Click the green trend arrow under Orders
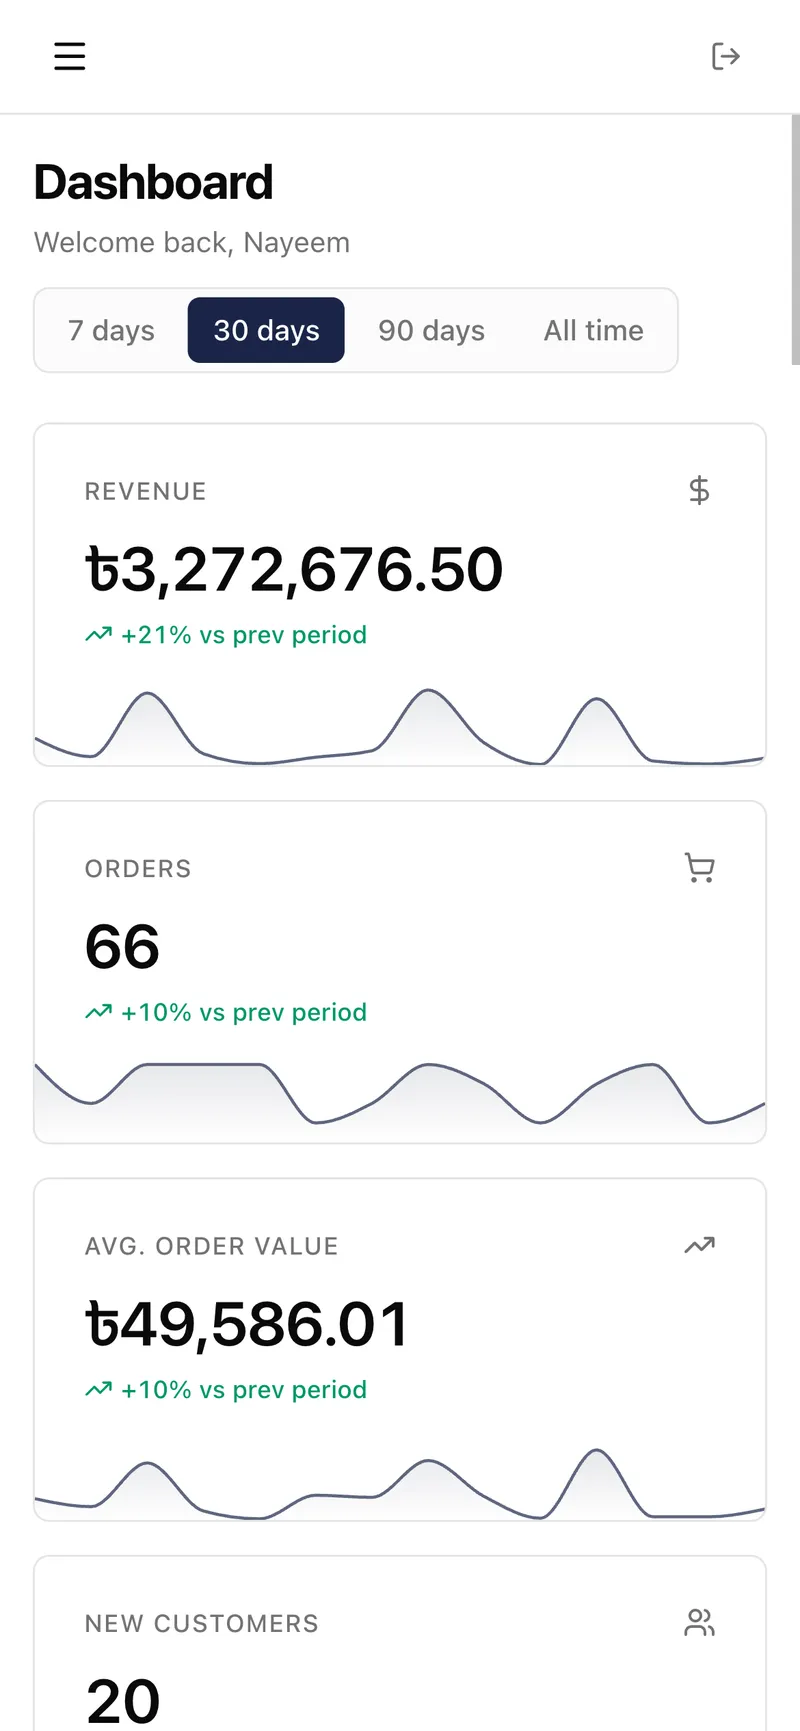Image resolution: width=800 pixels, height=1731 pixels. coord(99,1012)
